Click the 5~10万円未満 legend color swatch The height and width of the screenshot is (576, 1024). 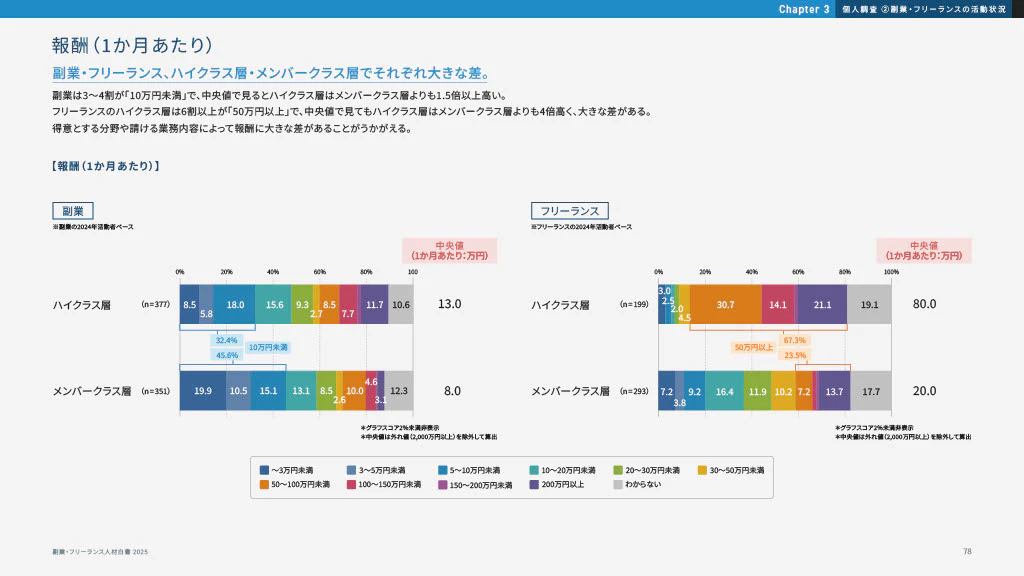point(443,470)
